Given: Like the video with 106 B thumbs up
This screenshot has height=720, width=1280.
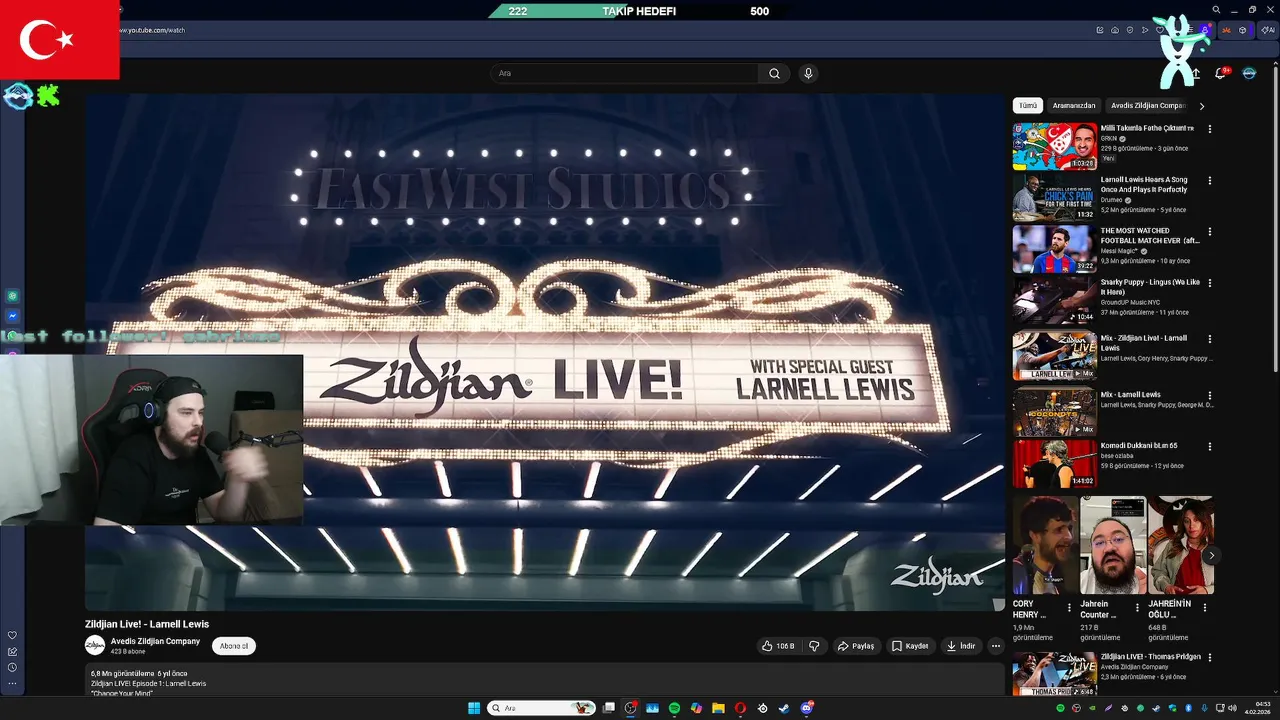Looking at the screenshot, I should (777, 646).
